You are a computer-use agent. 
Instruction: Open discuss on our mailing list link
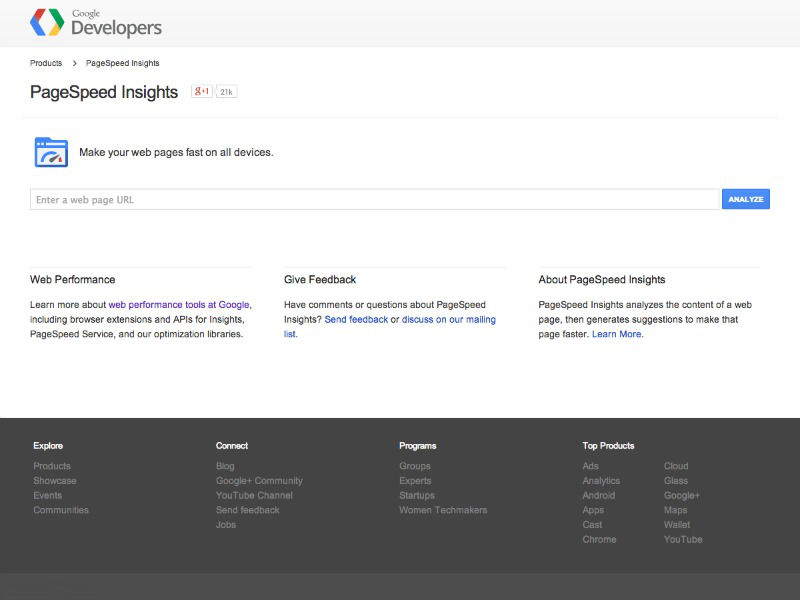(390, 327)
